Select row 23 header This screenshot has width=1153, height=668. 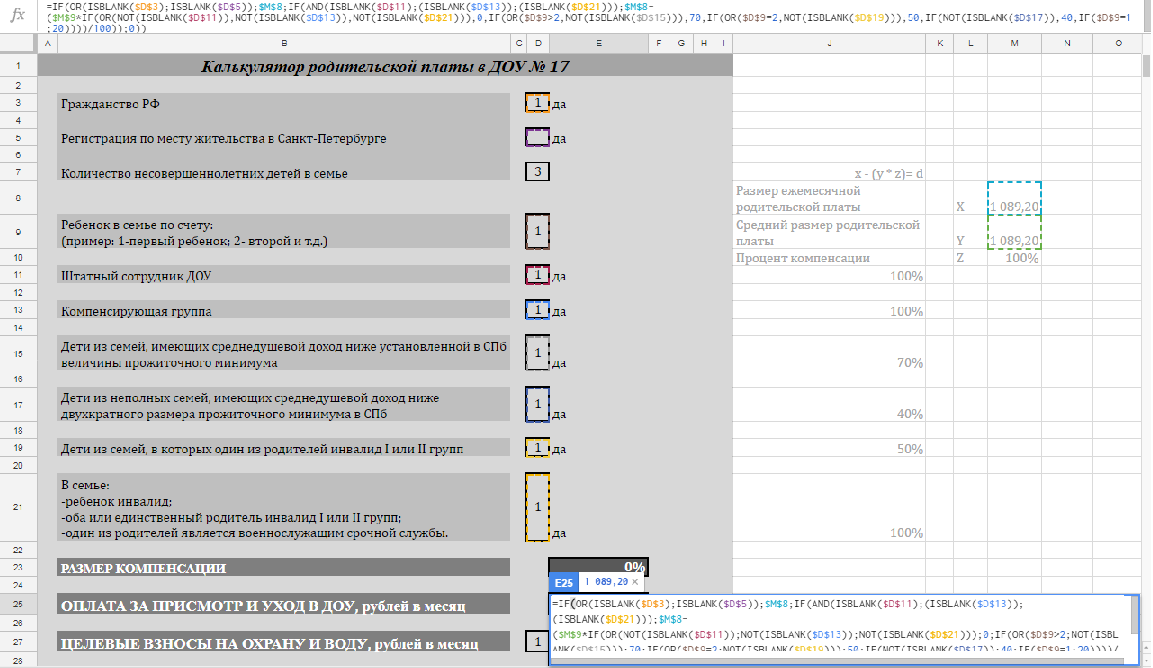pos(18,567)
